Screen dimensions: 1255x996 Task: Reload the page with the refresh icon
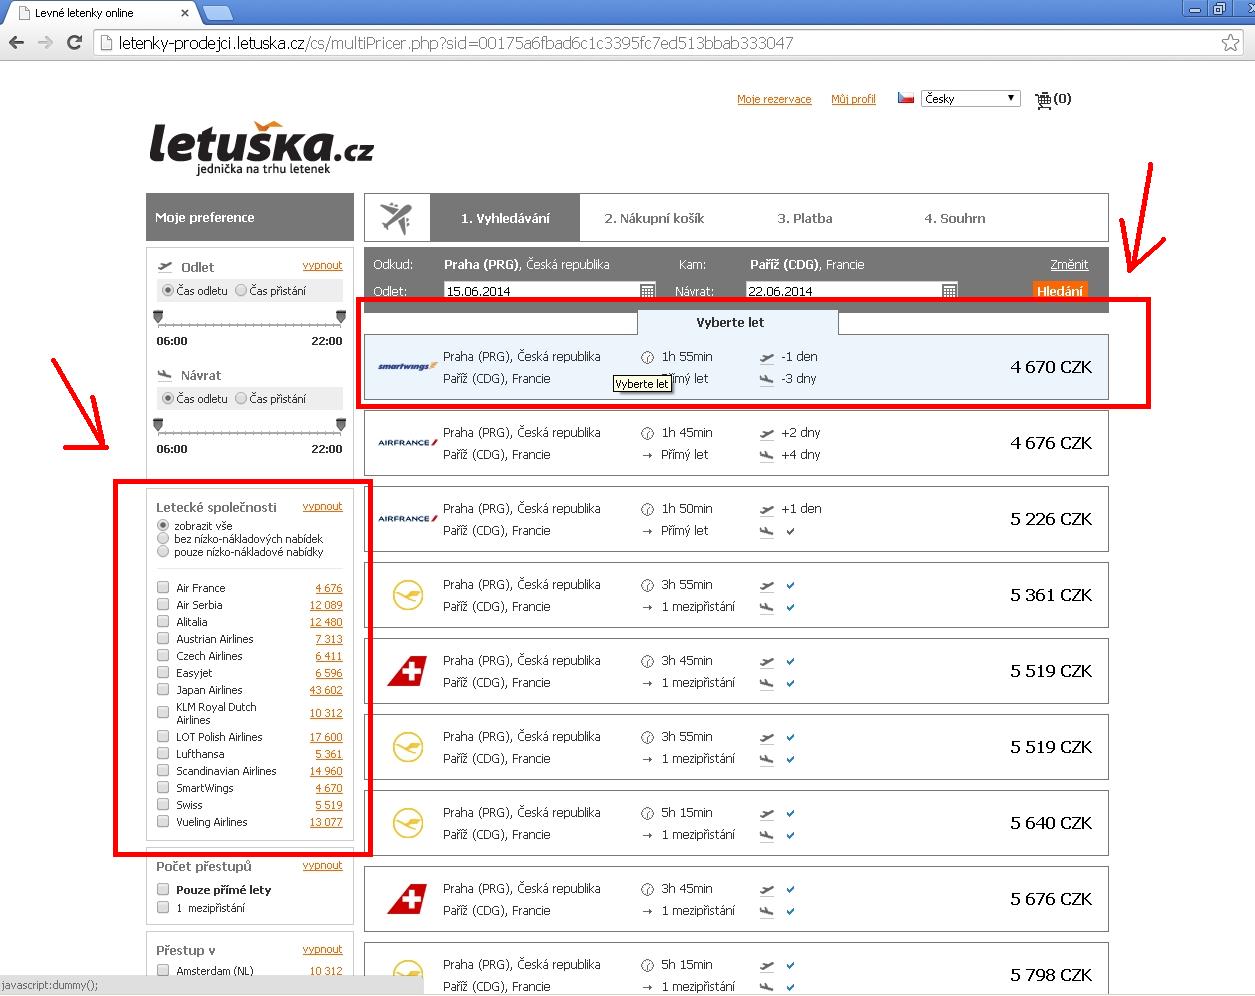[74, 43]
